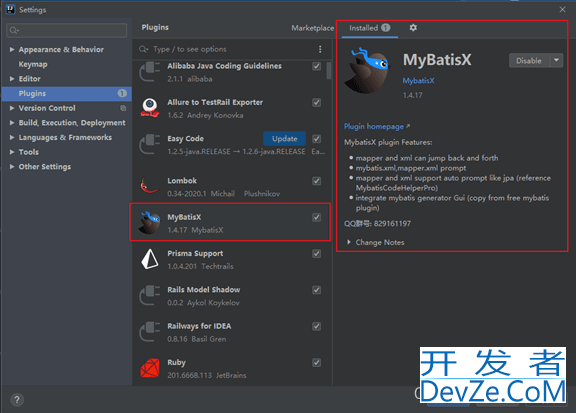The width and height of the screenshot is (576, 413).
Task: Click the large MyBatisX logo in details
Action: (x=368, y=70)
